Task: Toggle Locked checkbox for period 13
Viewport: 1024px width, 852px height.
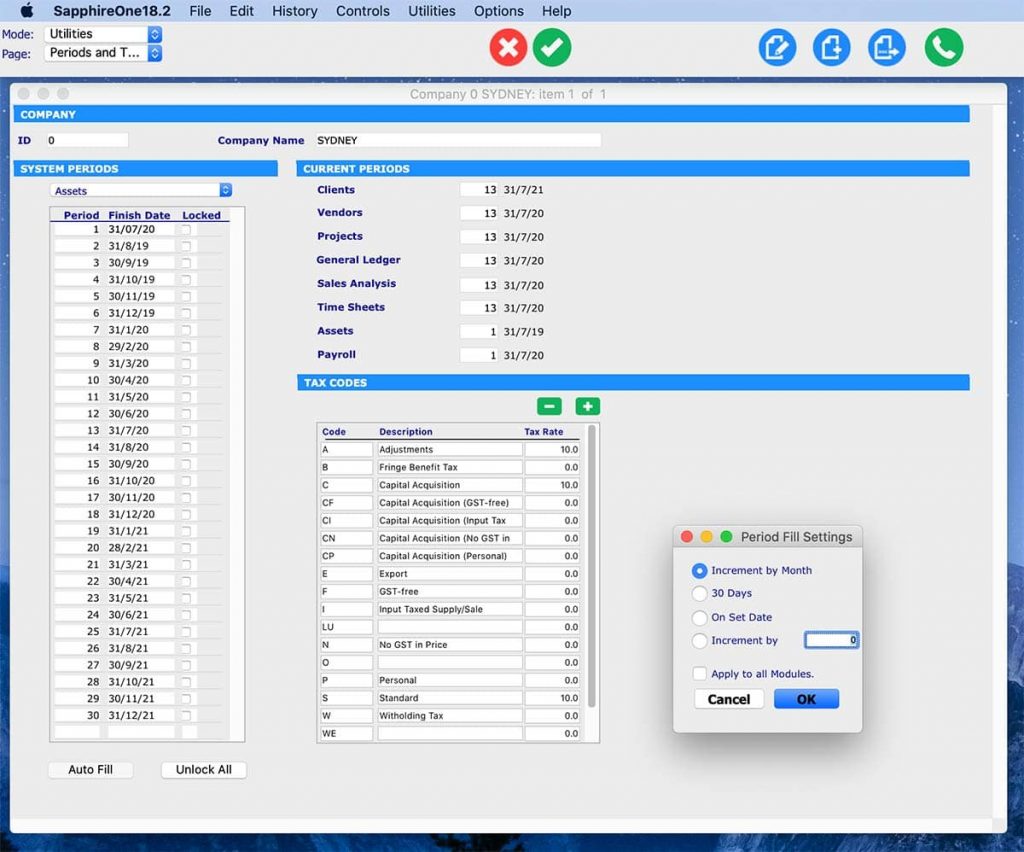Action: pyautogui.click(x=186, y=430)
